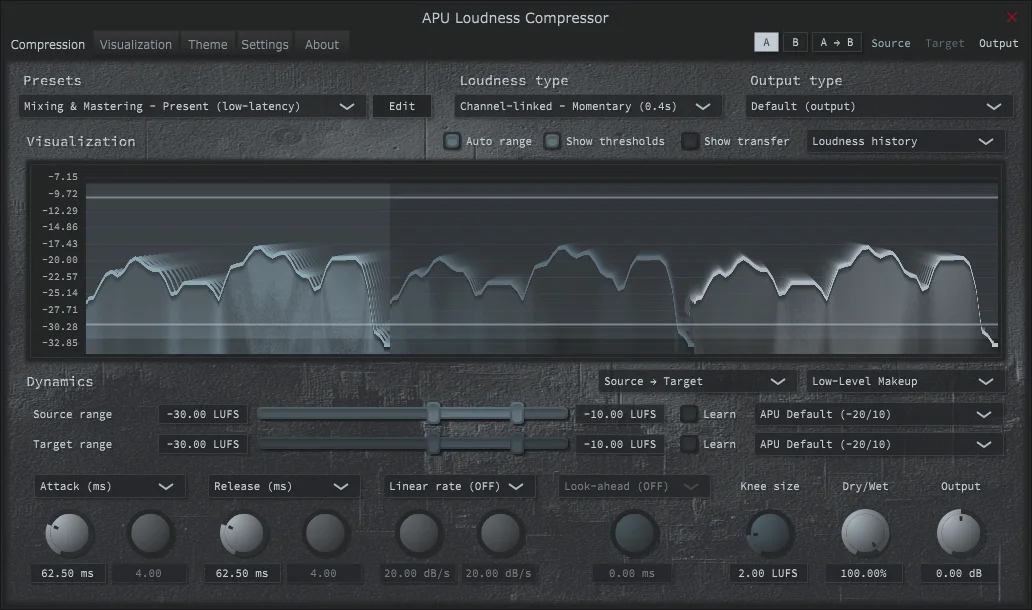
Task: Open the Low-Level Makeup dropdown
Action: coord(902,381)
